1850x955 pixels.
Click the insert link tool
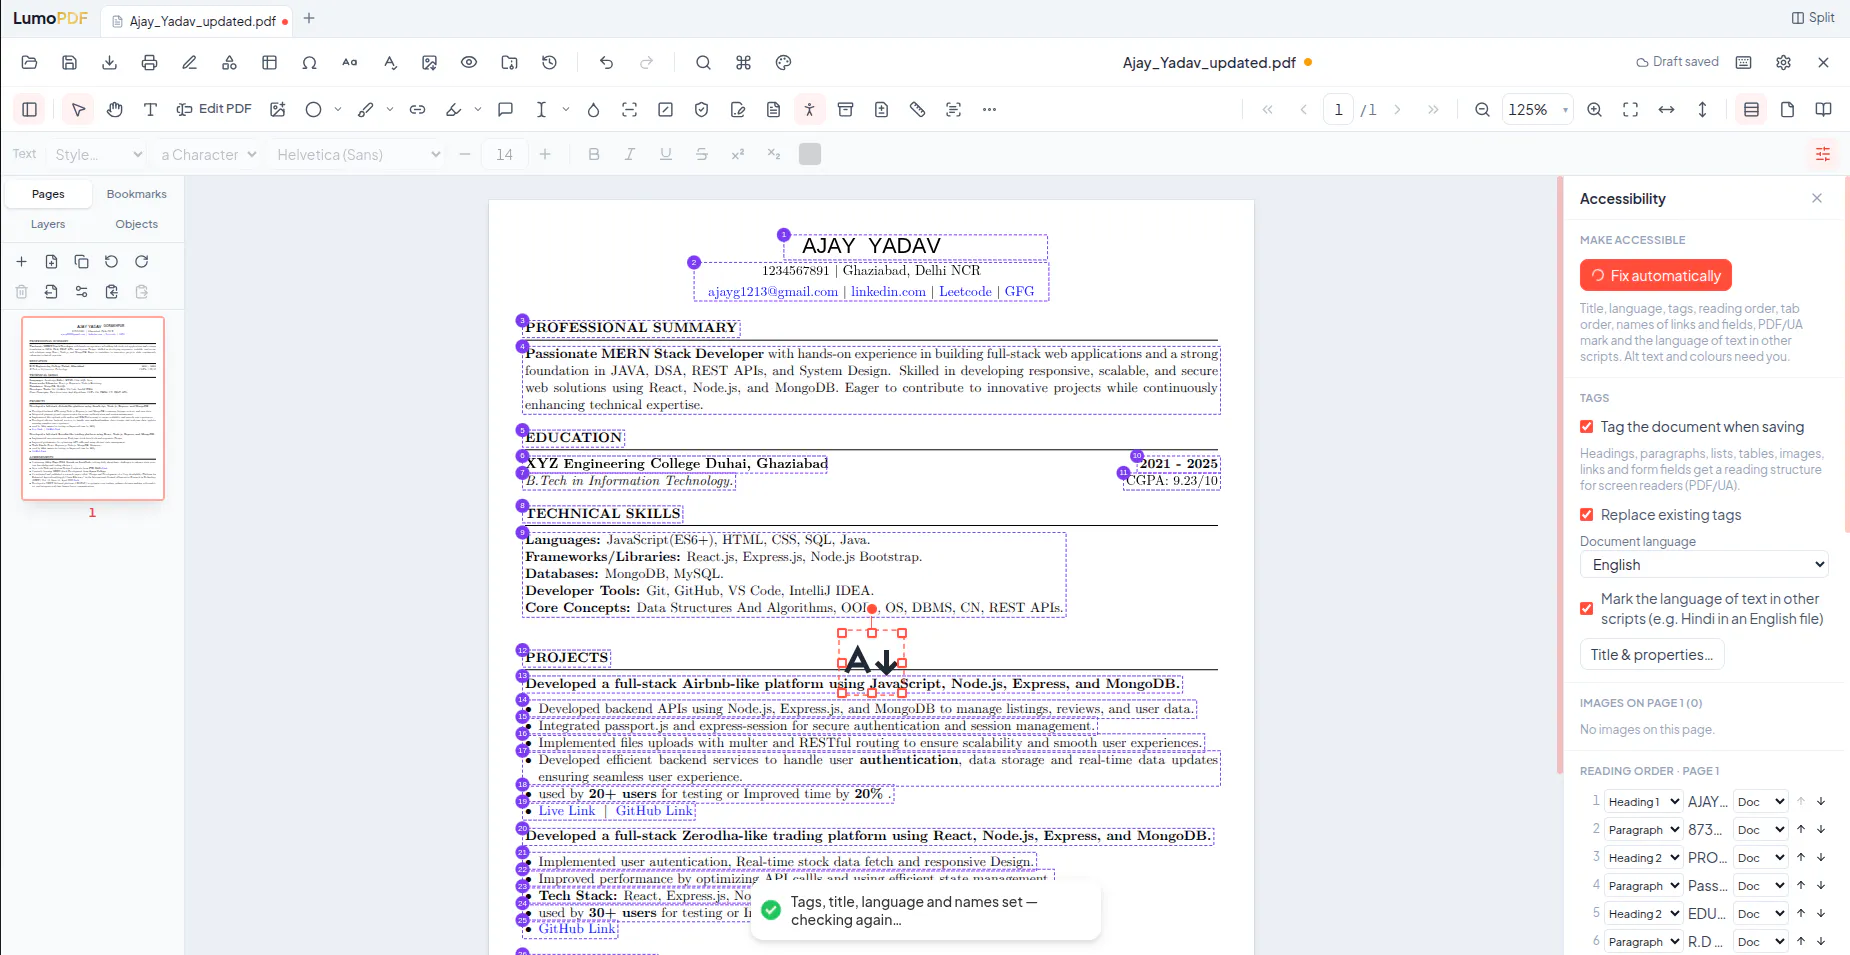[417, 109]
